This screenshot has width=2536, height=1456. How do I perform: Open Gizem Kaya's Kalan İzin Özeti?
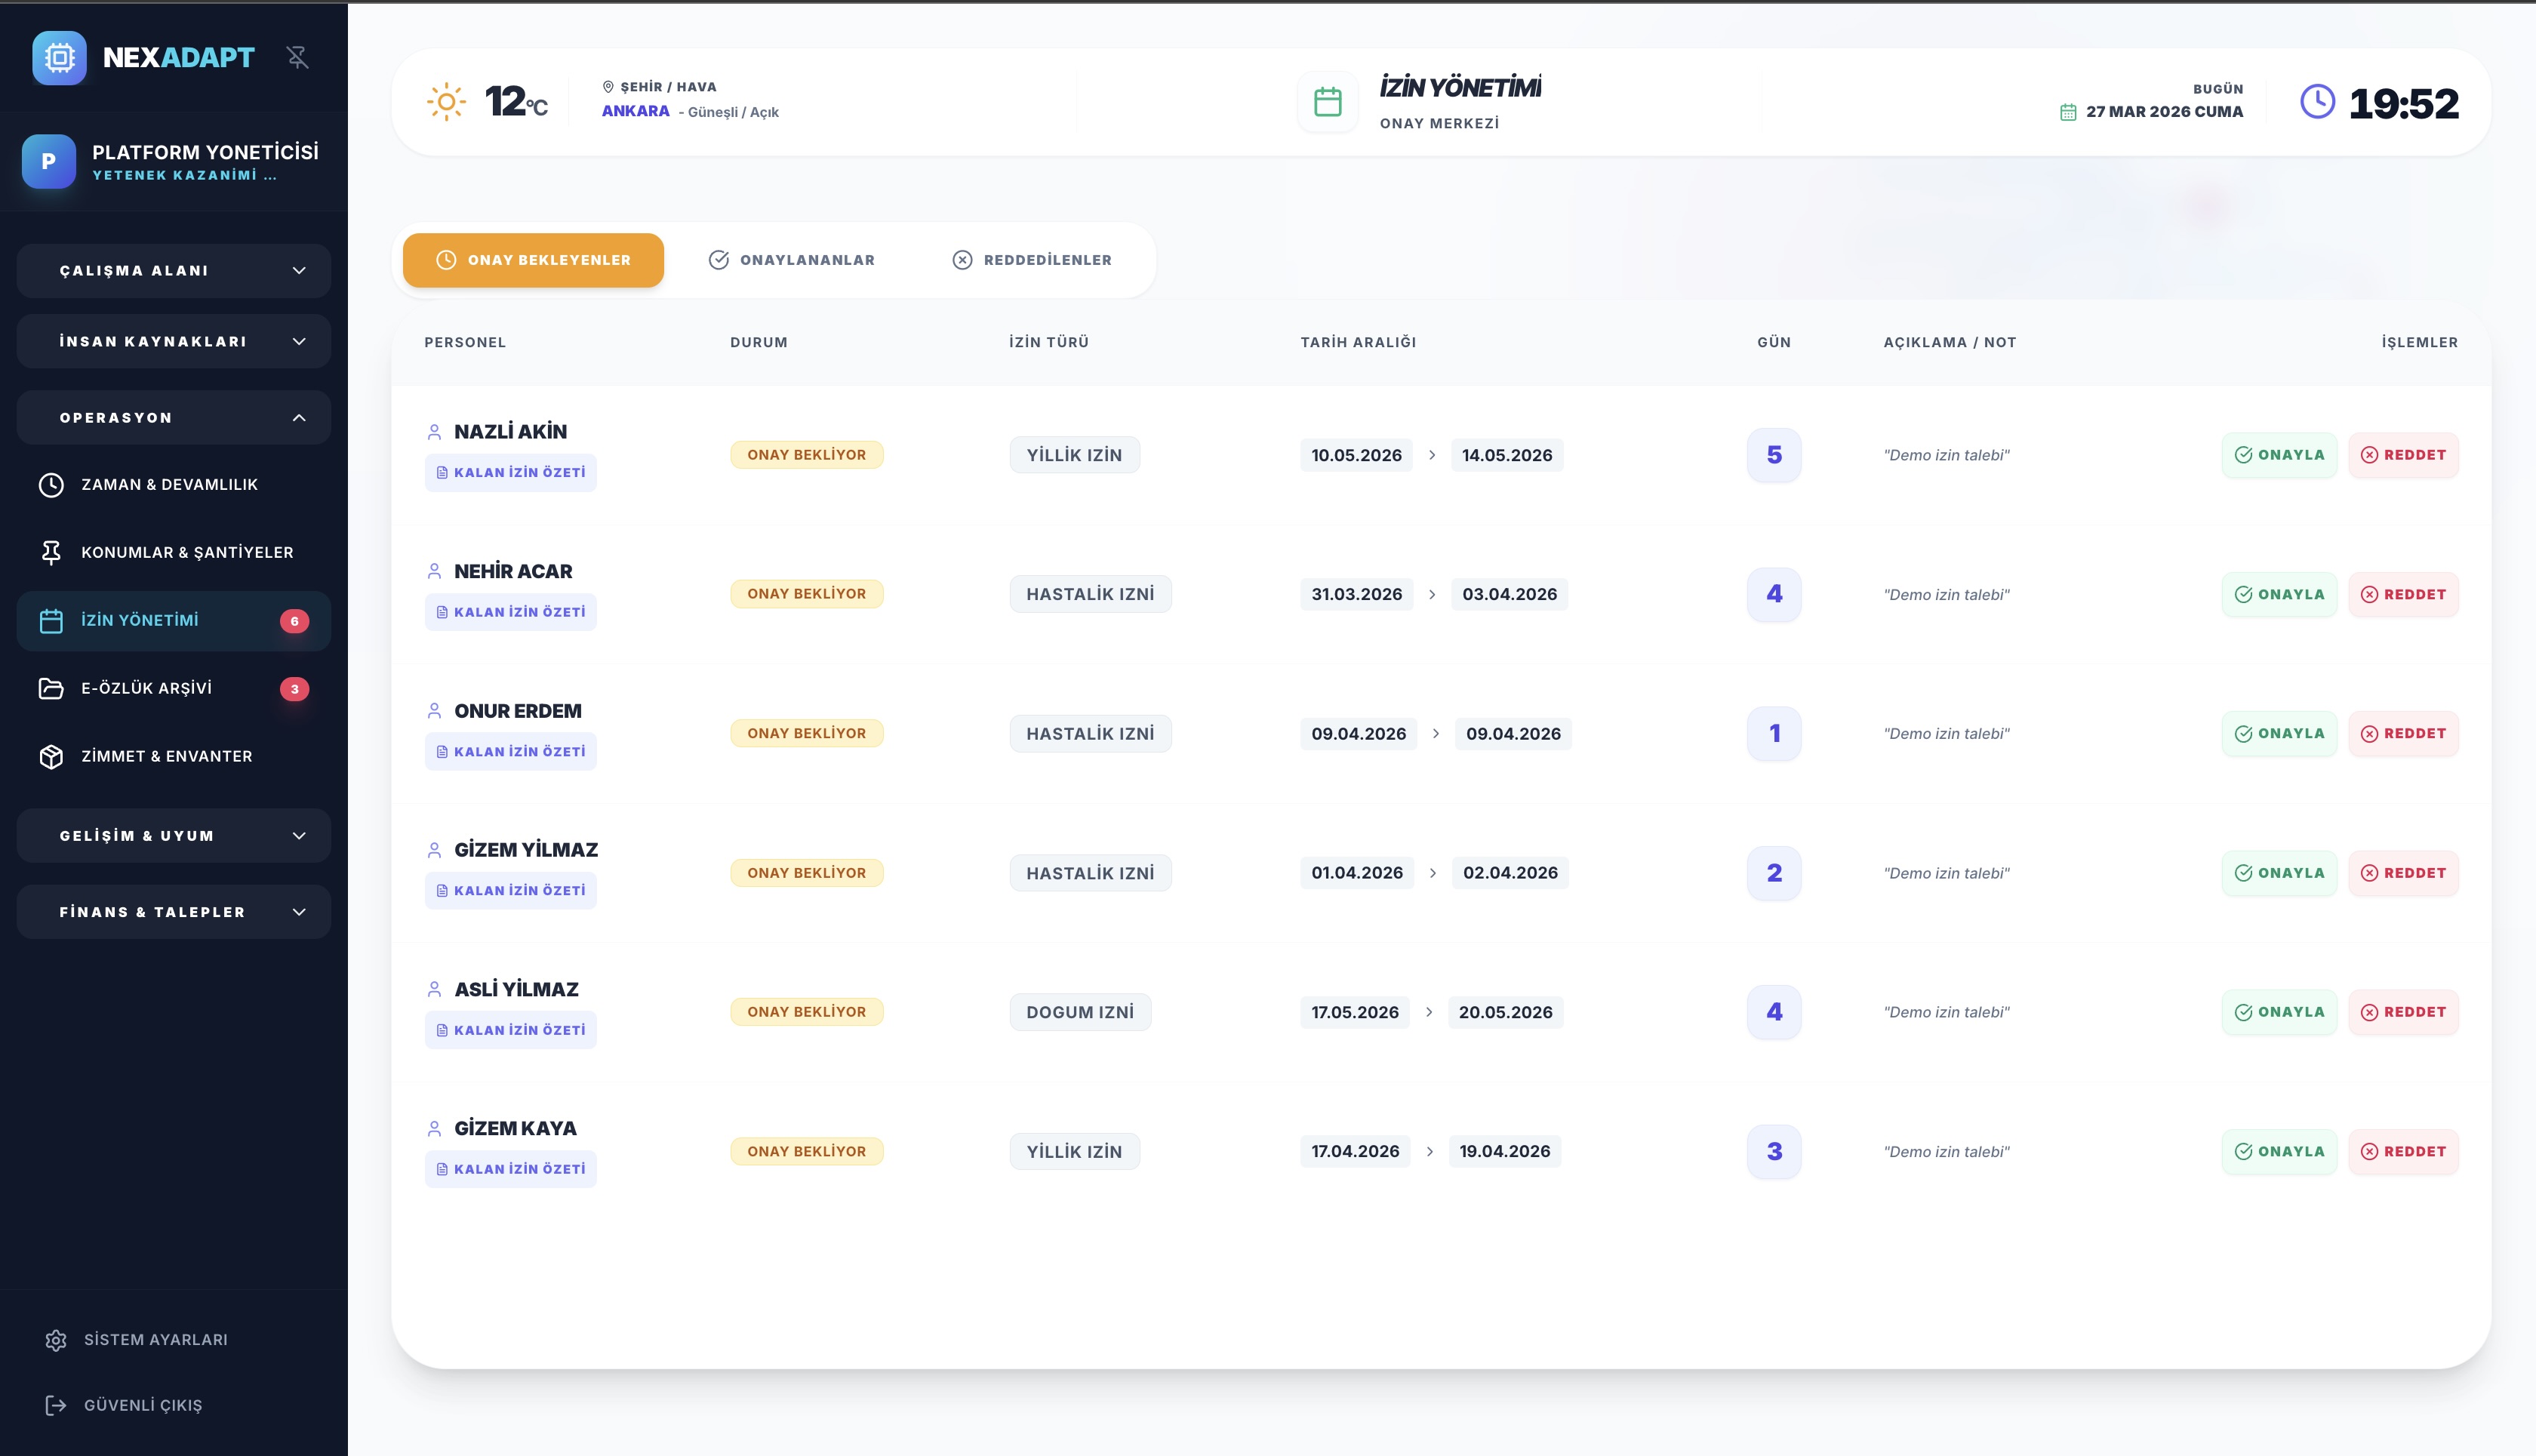(x=510, y=1169)
